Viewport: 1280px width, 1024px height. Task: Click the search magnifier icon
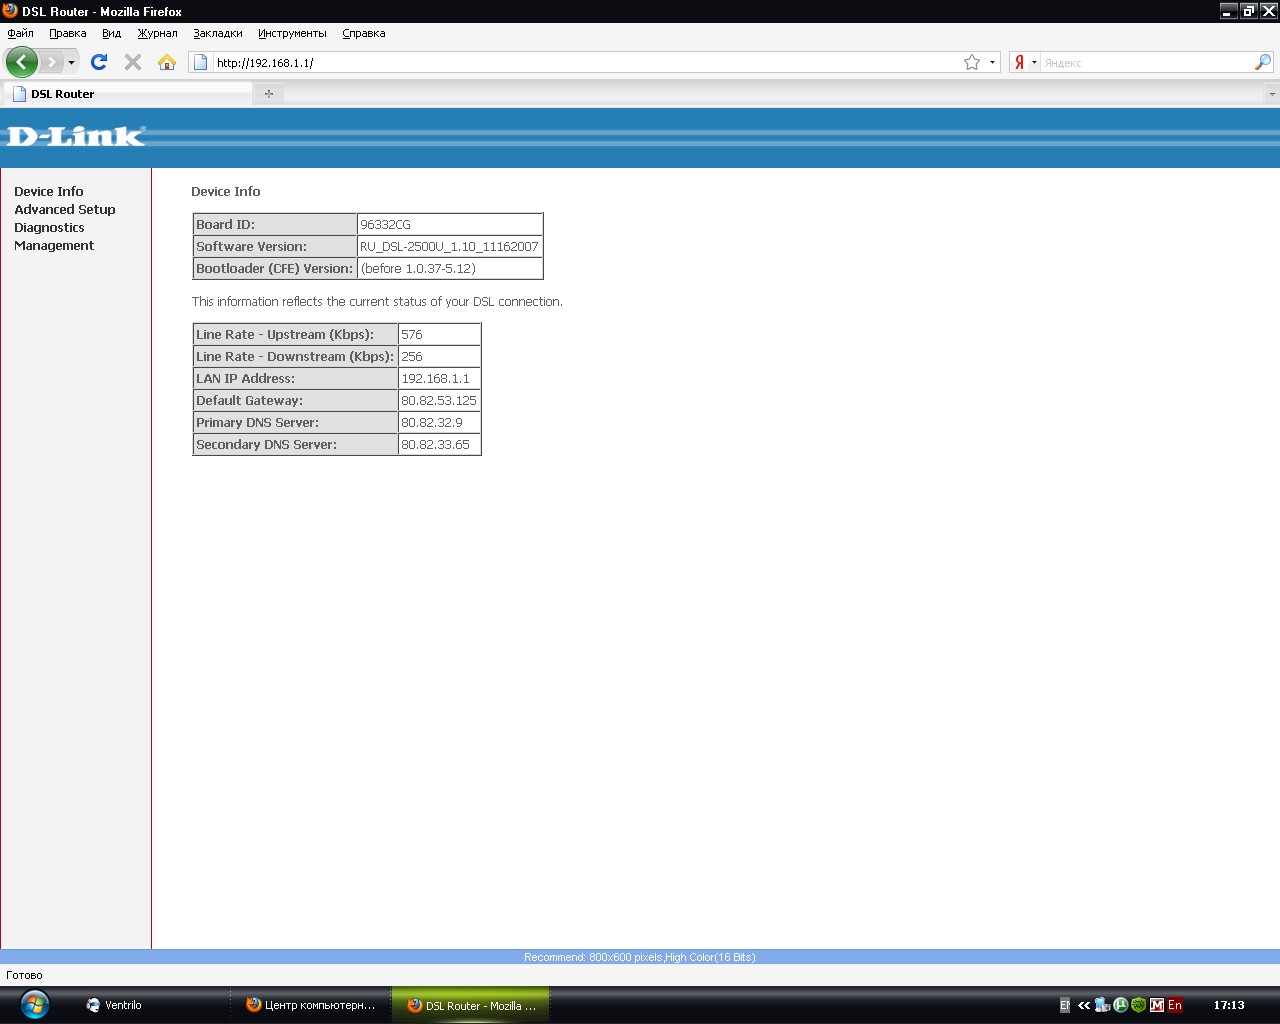pos(1262,62)
